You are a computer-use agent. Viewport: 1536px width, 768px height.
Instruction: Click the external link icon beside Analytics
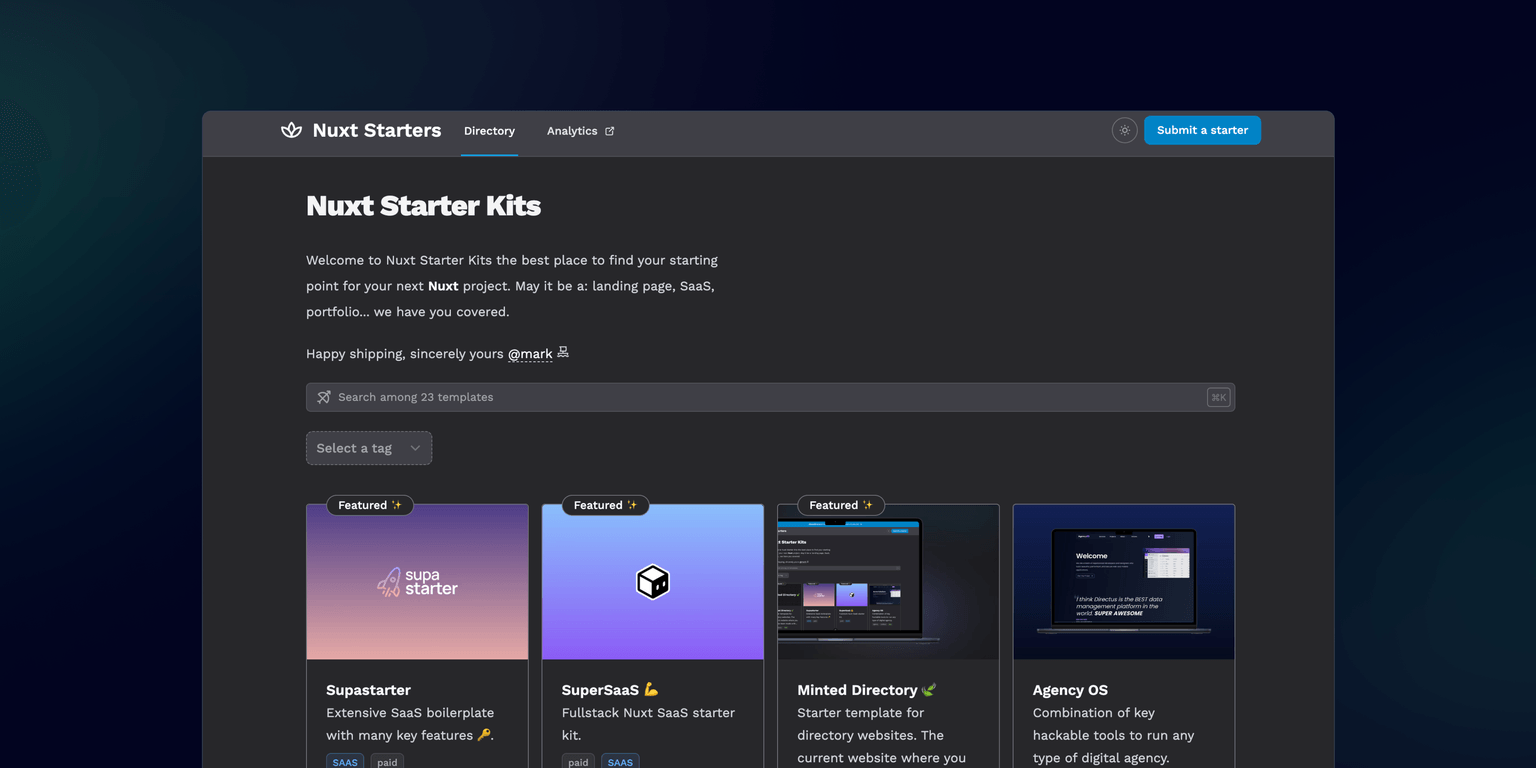[610, 131]
